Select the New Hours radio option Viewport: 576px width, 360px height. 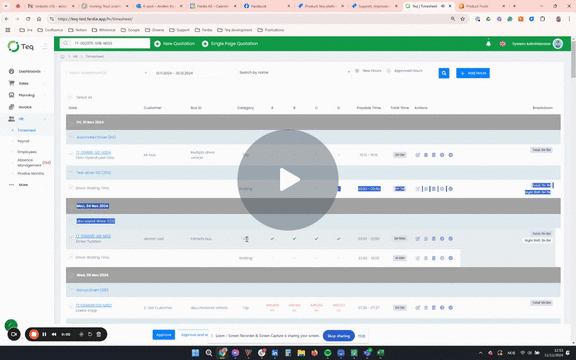(x=357, y=71)
